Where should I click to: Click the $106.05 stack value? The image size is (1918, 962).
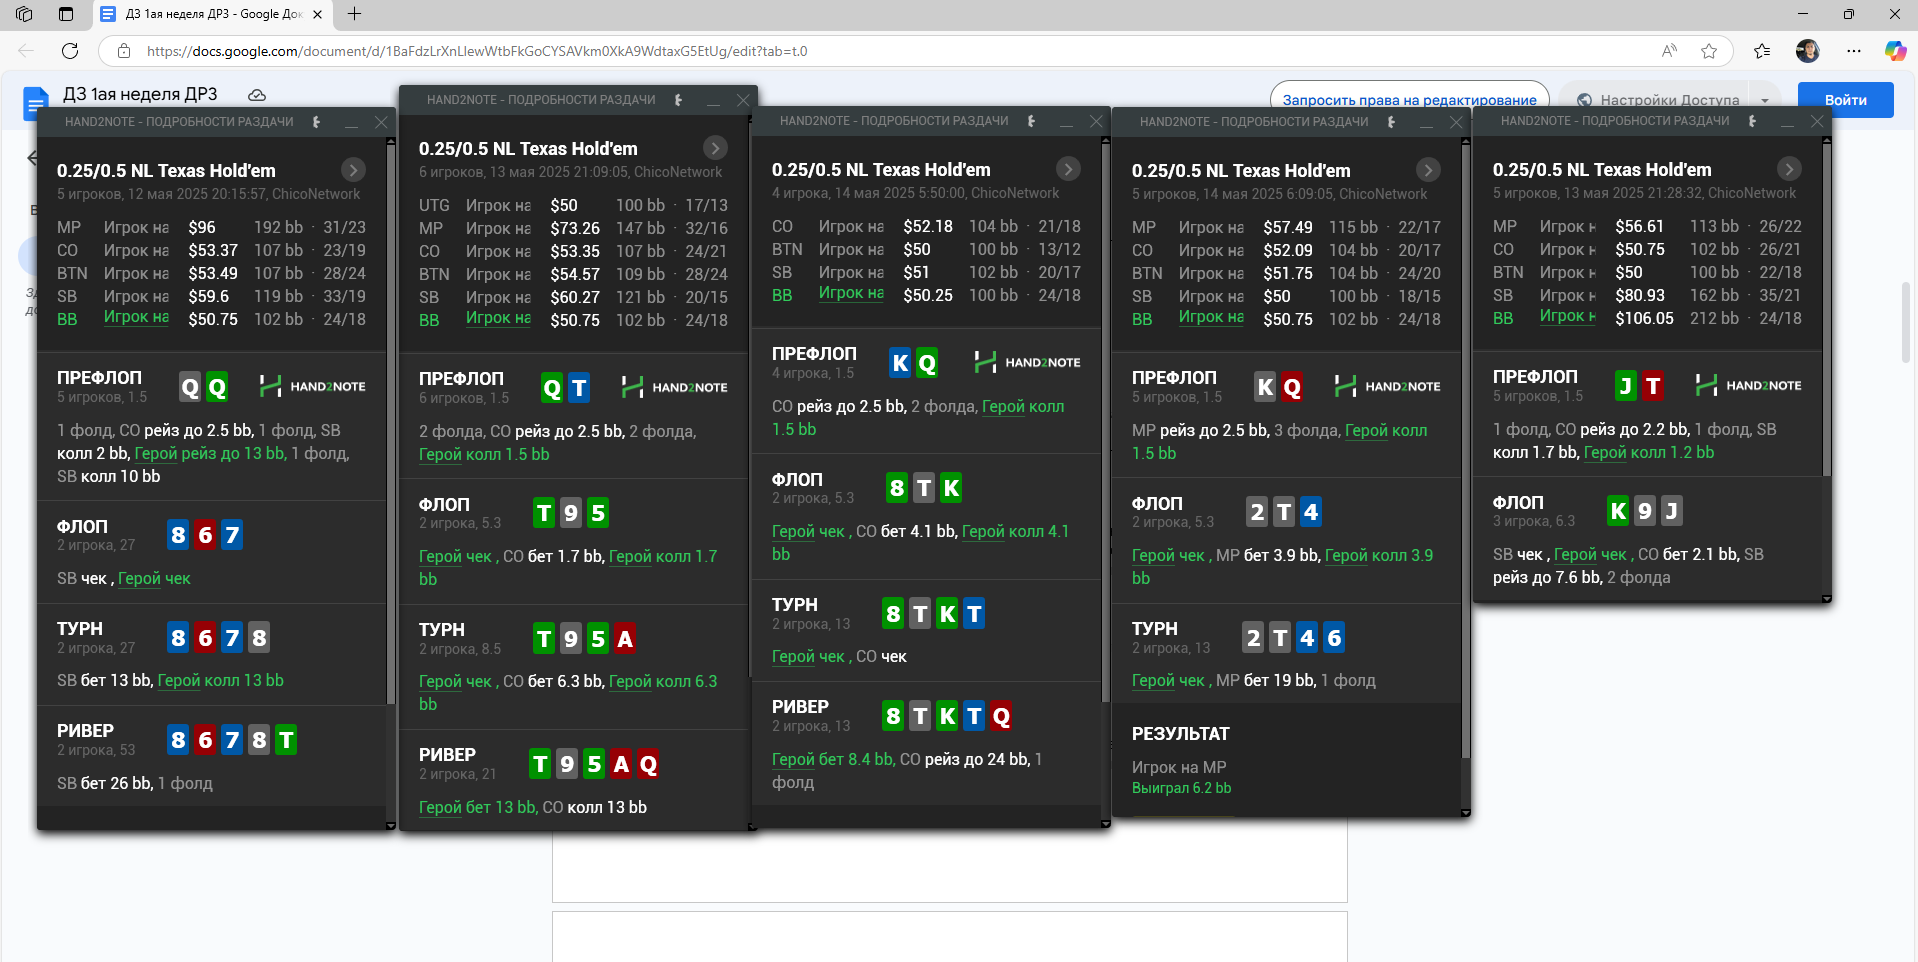[1644, 318]
